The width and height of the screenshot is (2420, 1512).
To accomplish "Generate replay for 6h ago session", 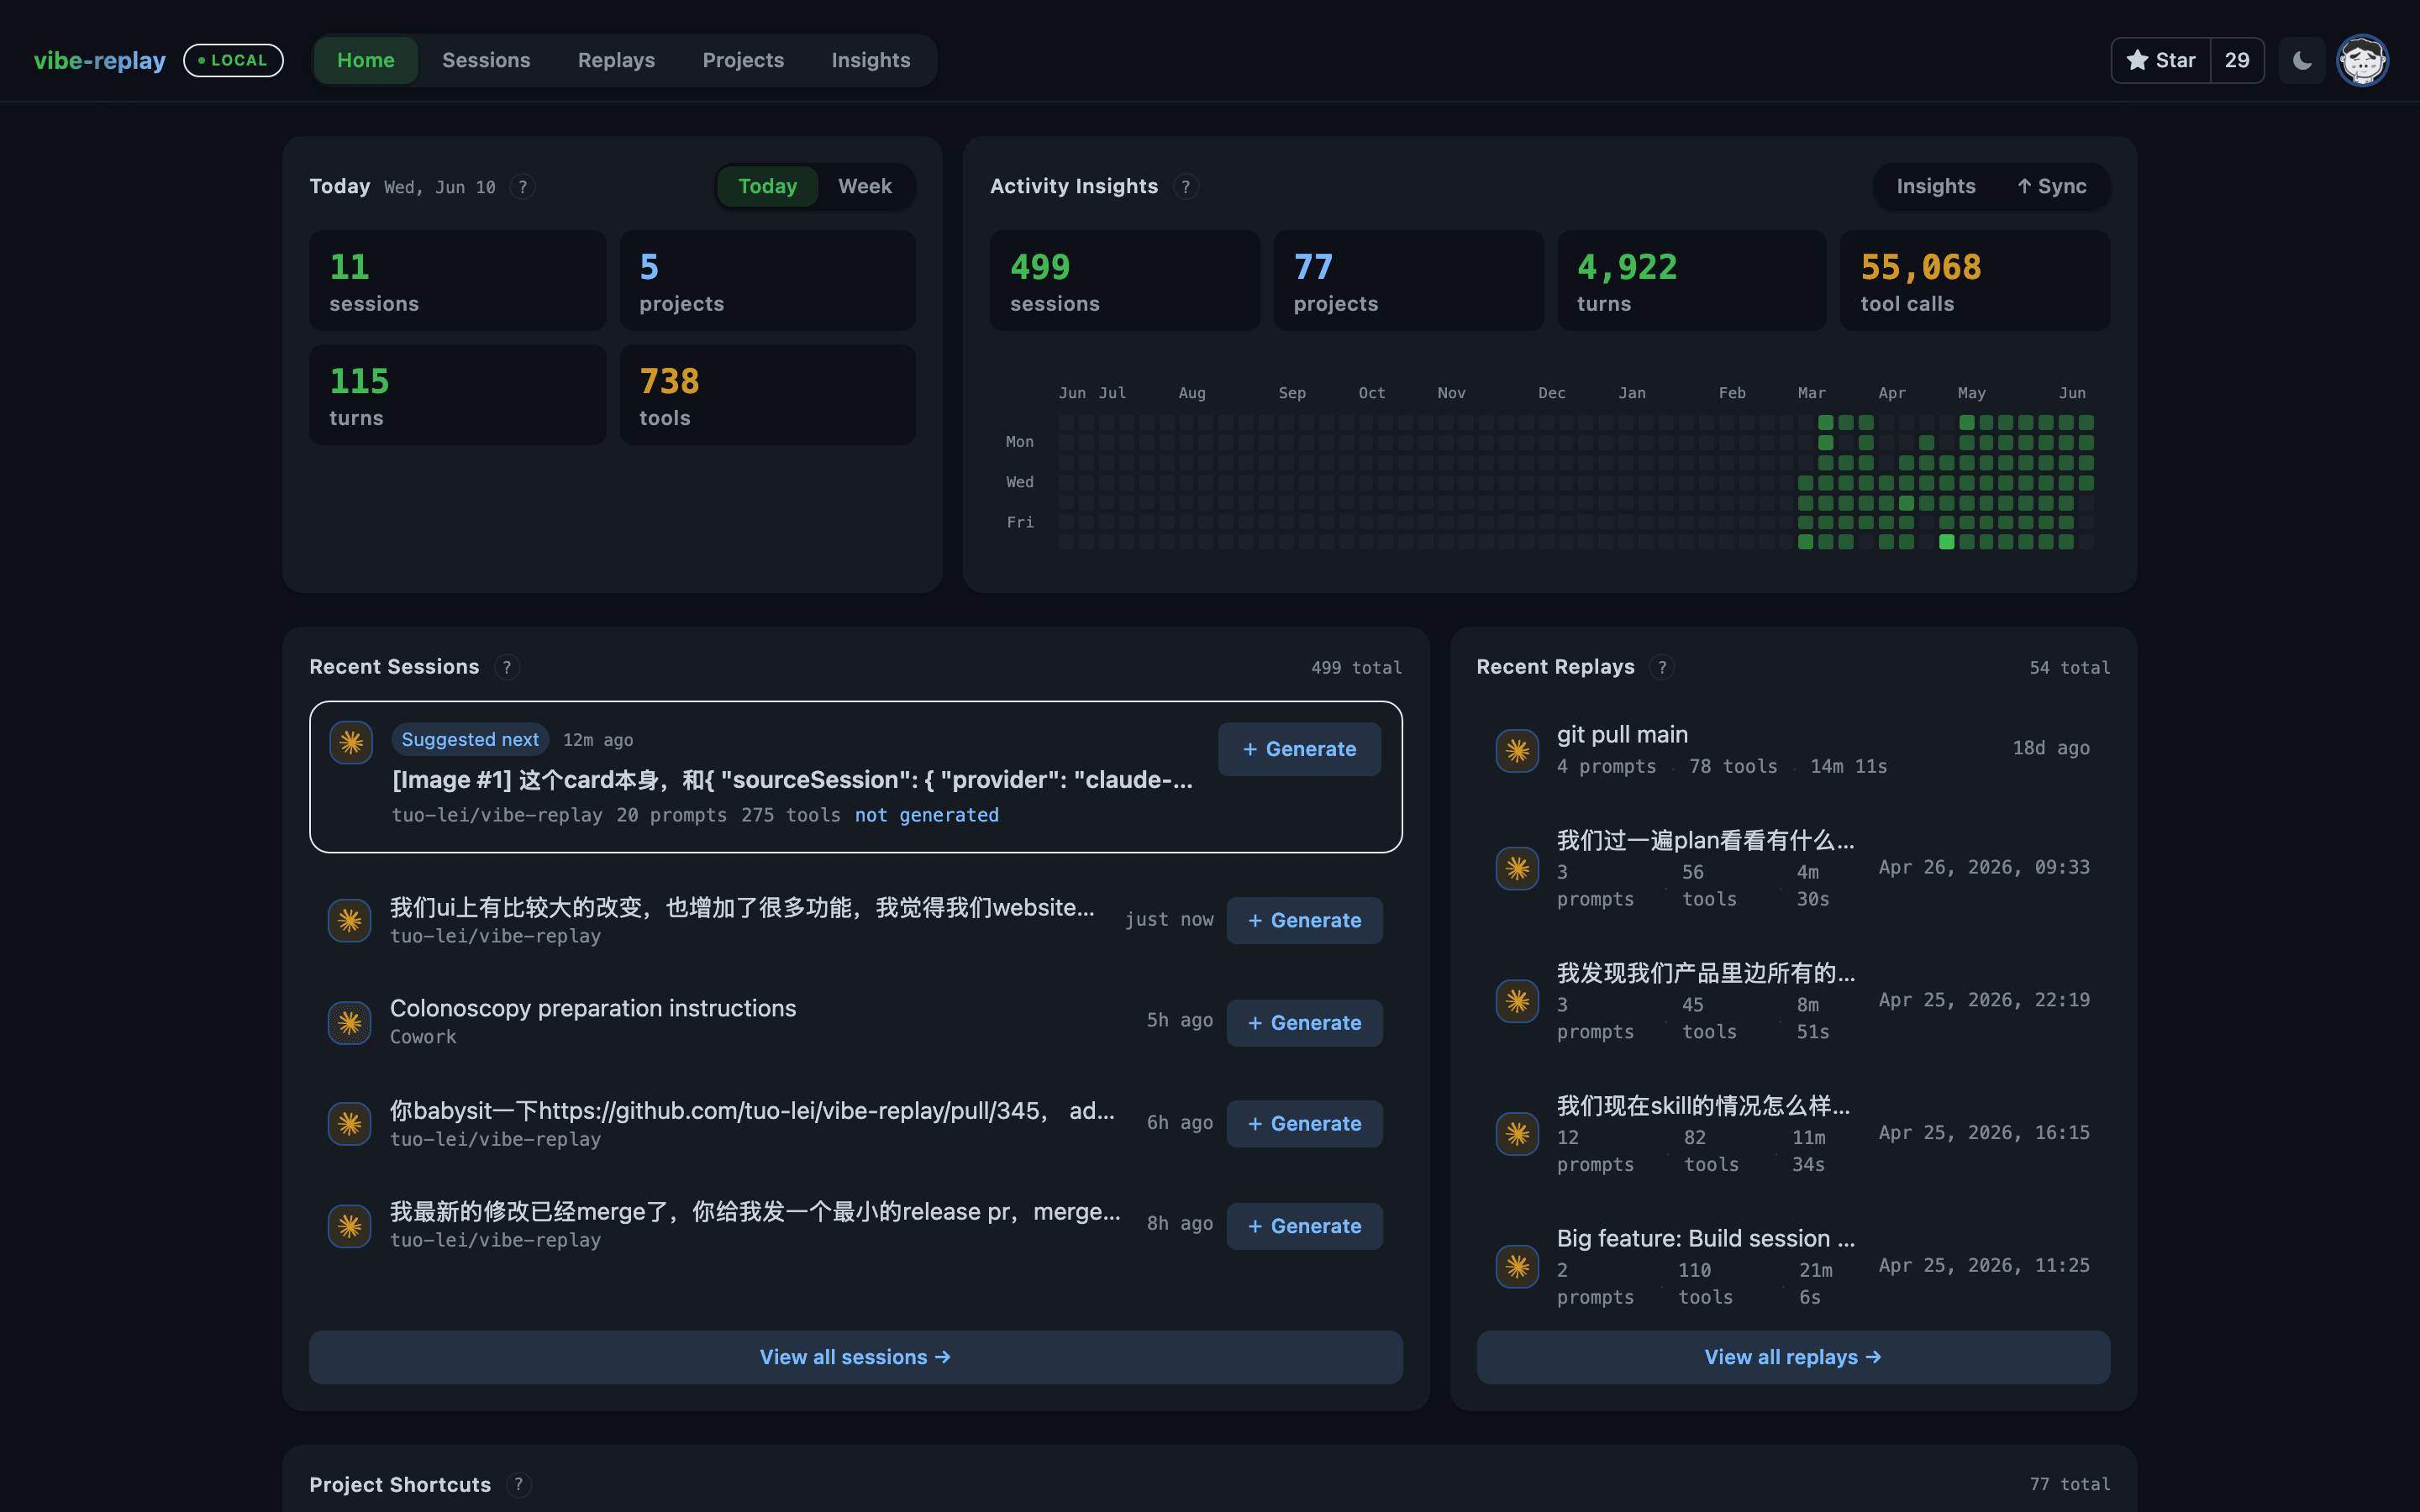I will [x=1304, y=1124].
